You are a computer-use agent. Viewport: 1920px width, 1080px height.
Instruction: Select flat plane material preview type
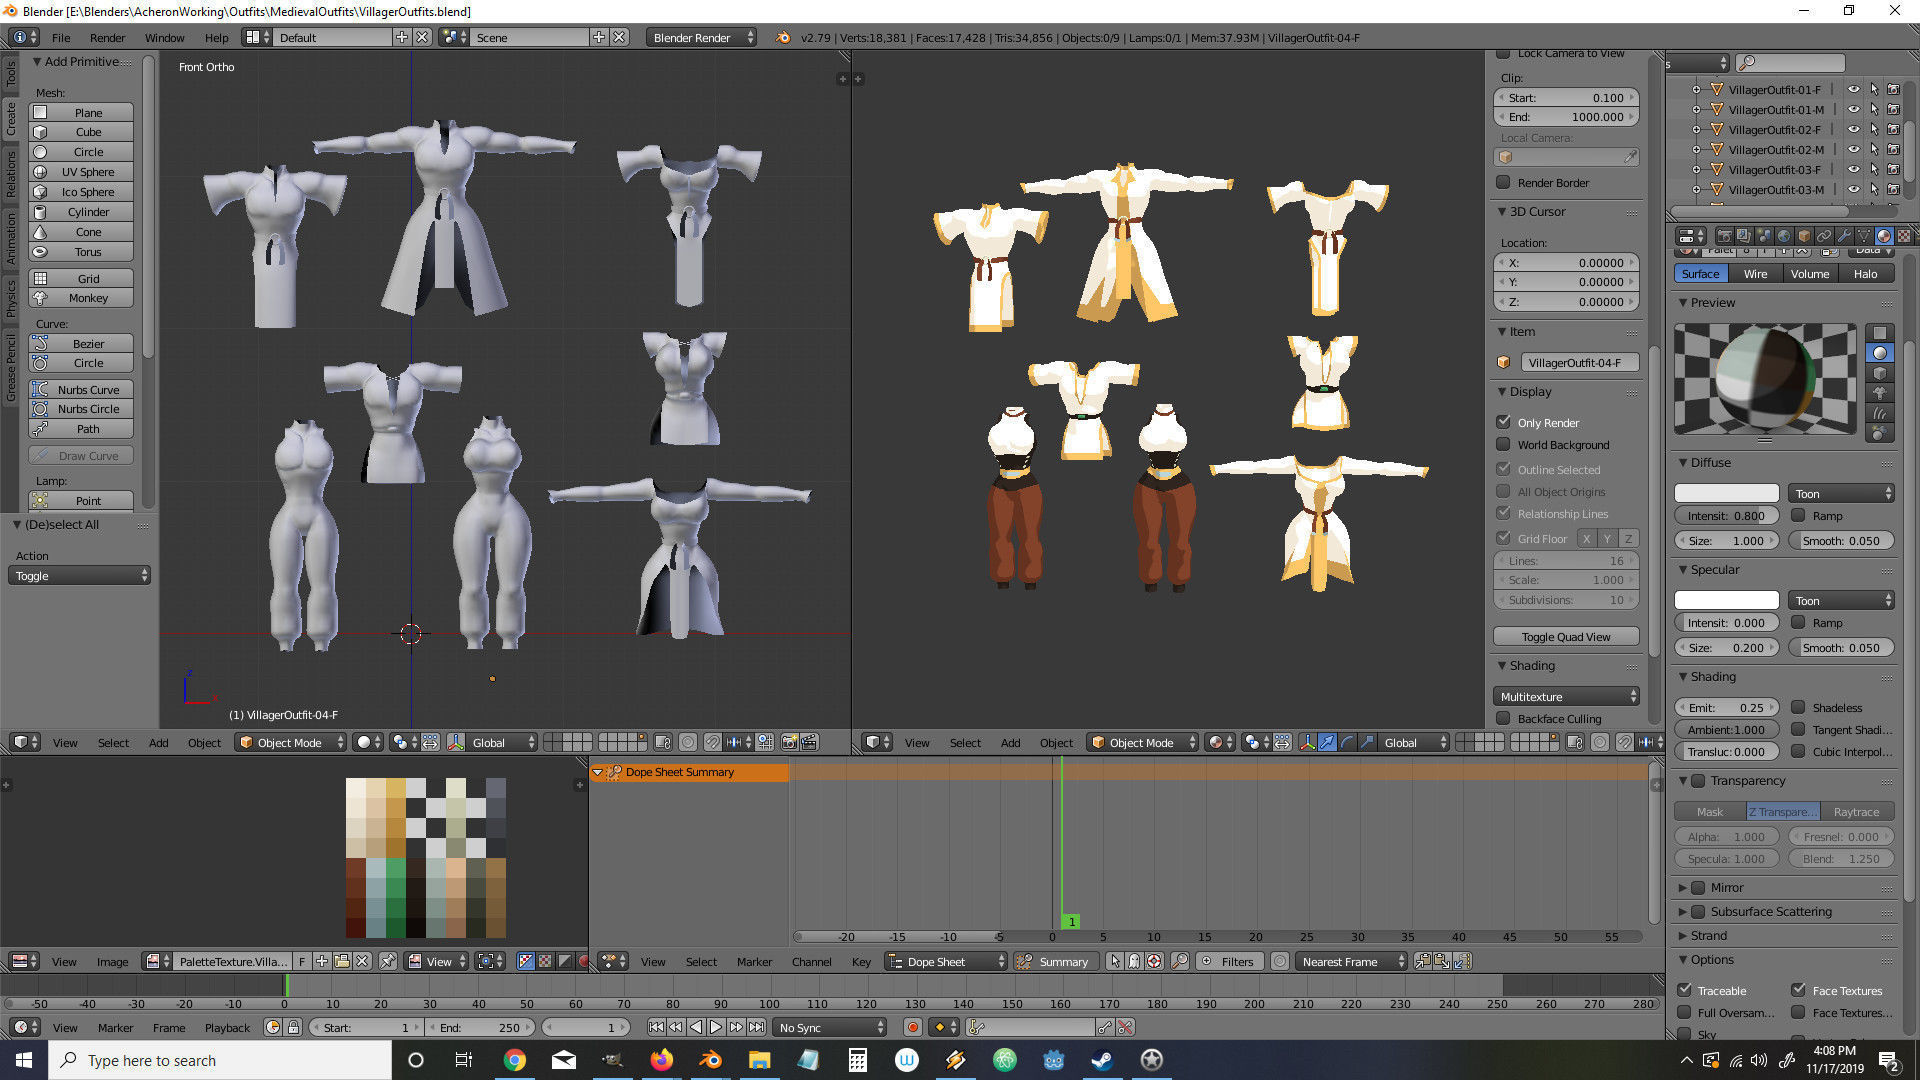1880,333
